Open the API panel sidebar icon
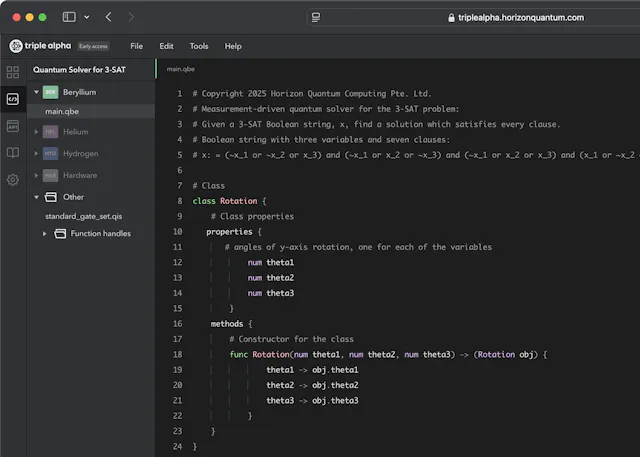The image size is (640, 457). [x=13, y=126]
